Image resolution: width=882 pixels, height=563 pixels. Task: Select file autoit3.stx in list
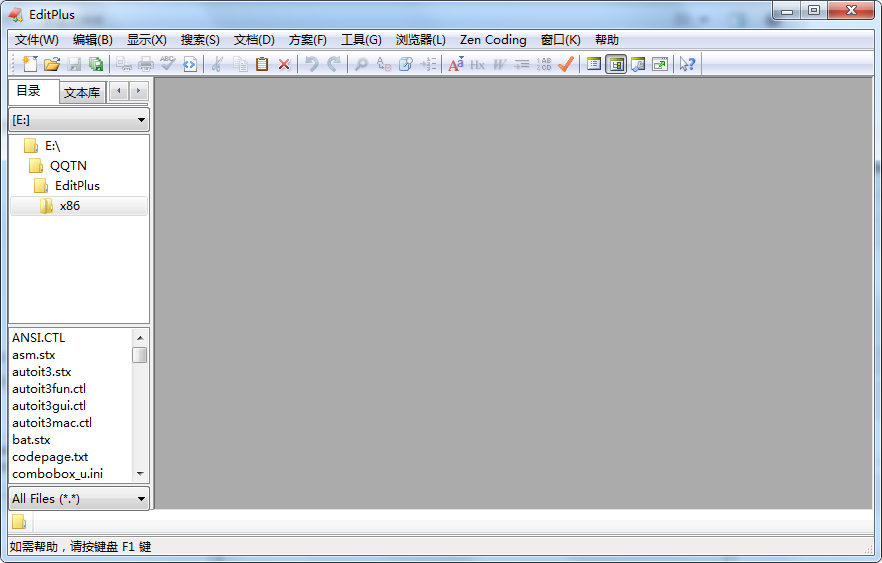coord(42,372)
